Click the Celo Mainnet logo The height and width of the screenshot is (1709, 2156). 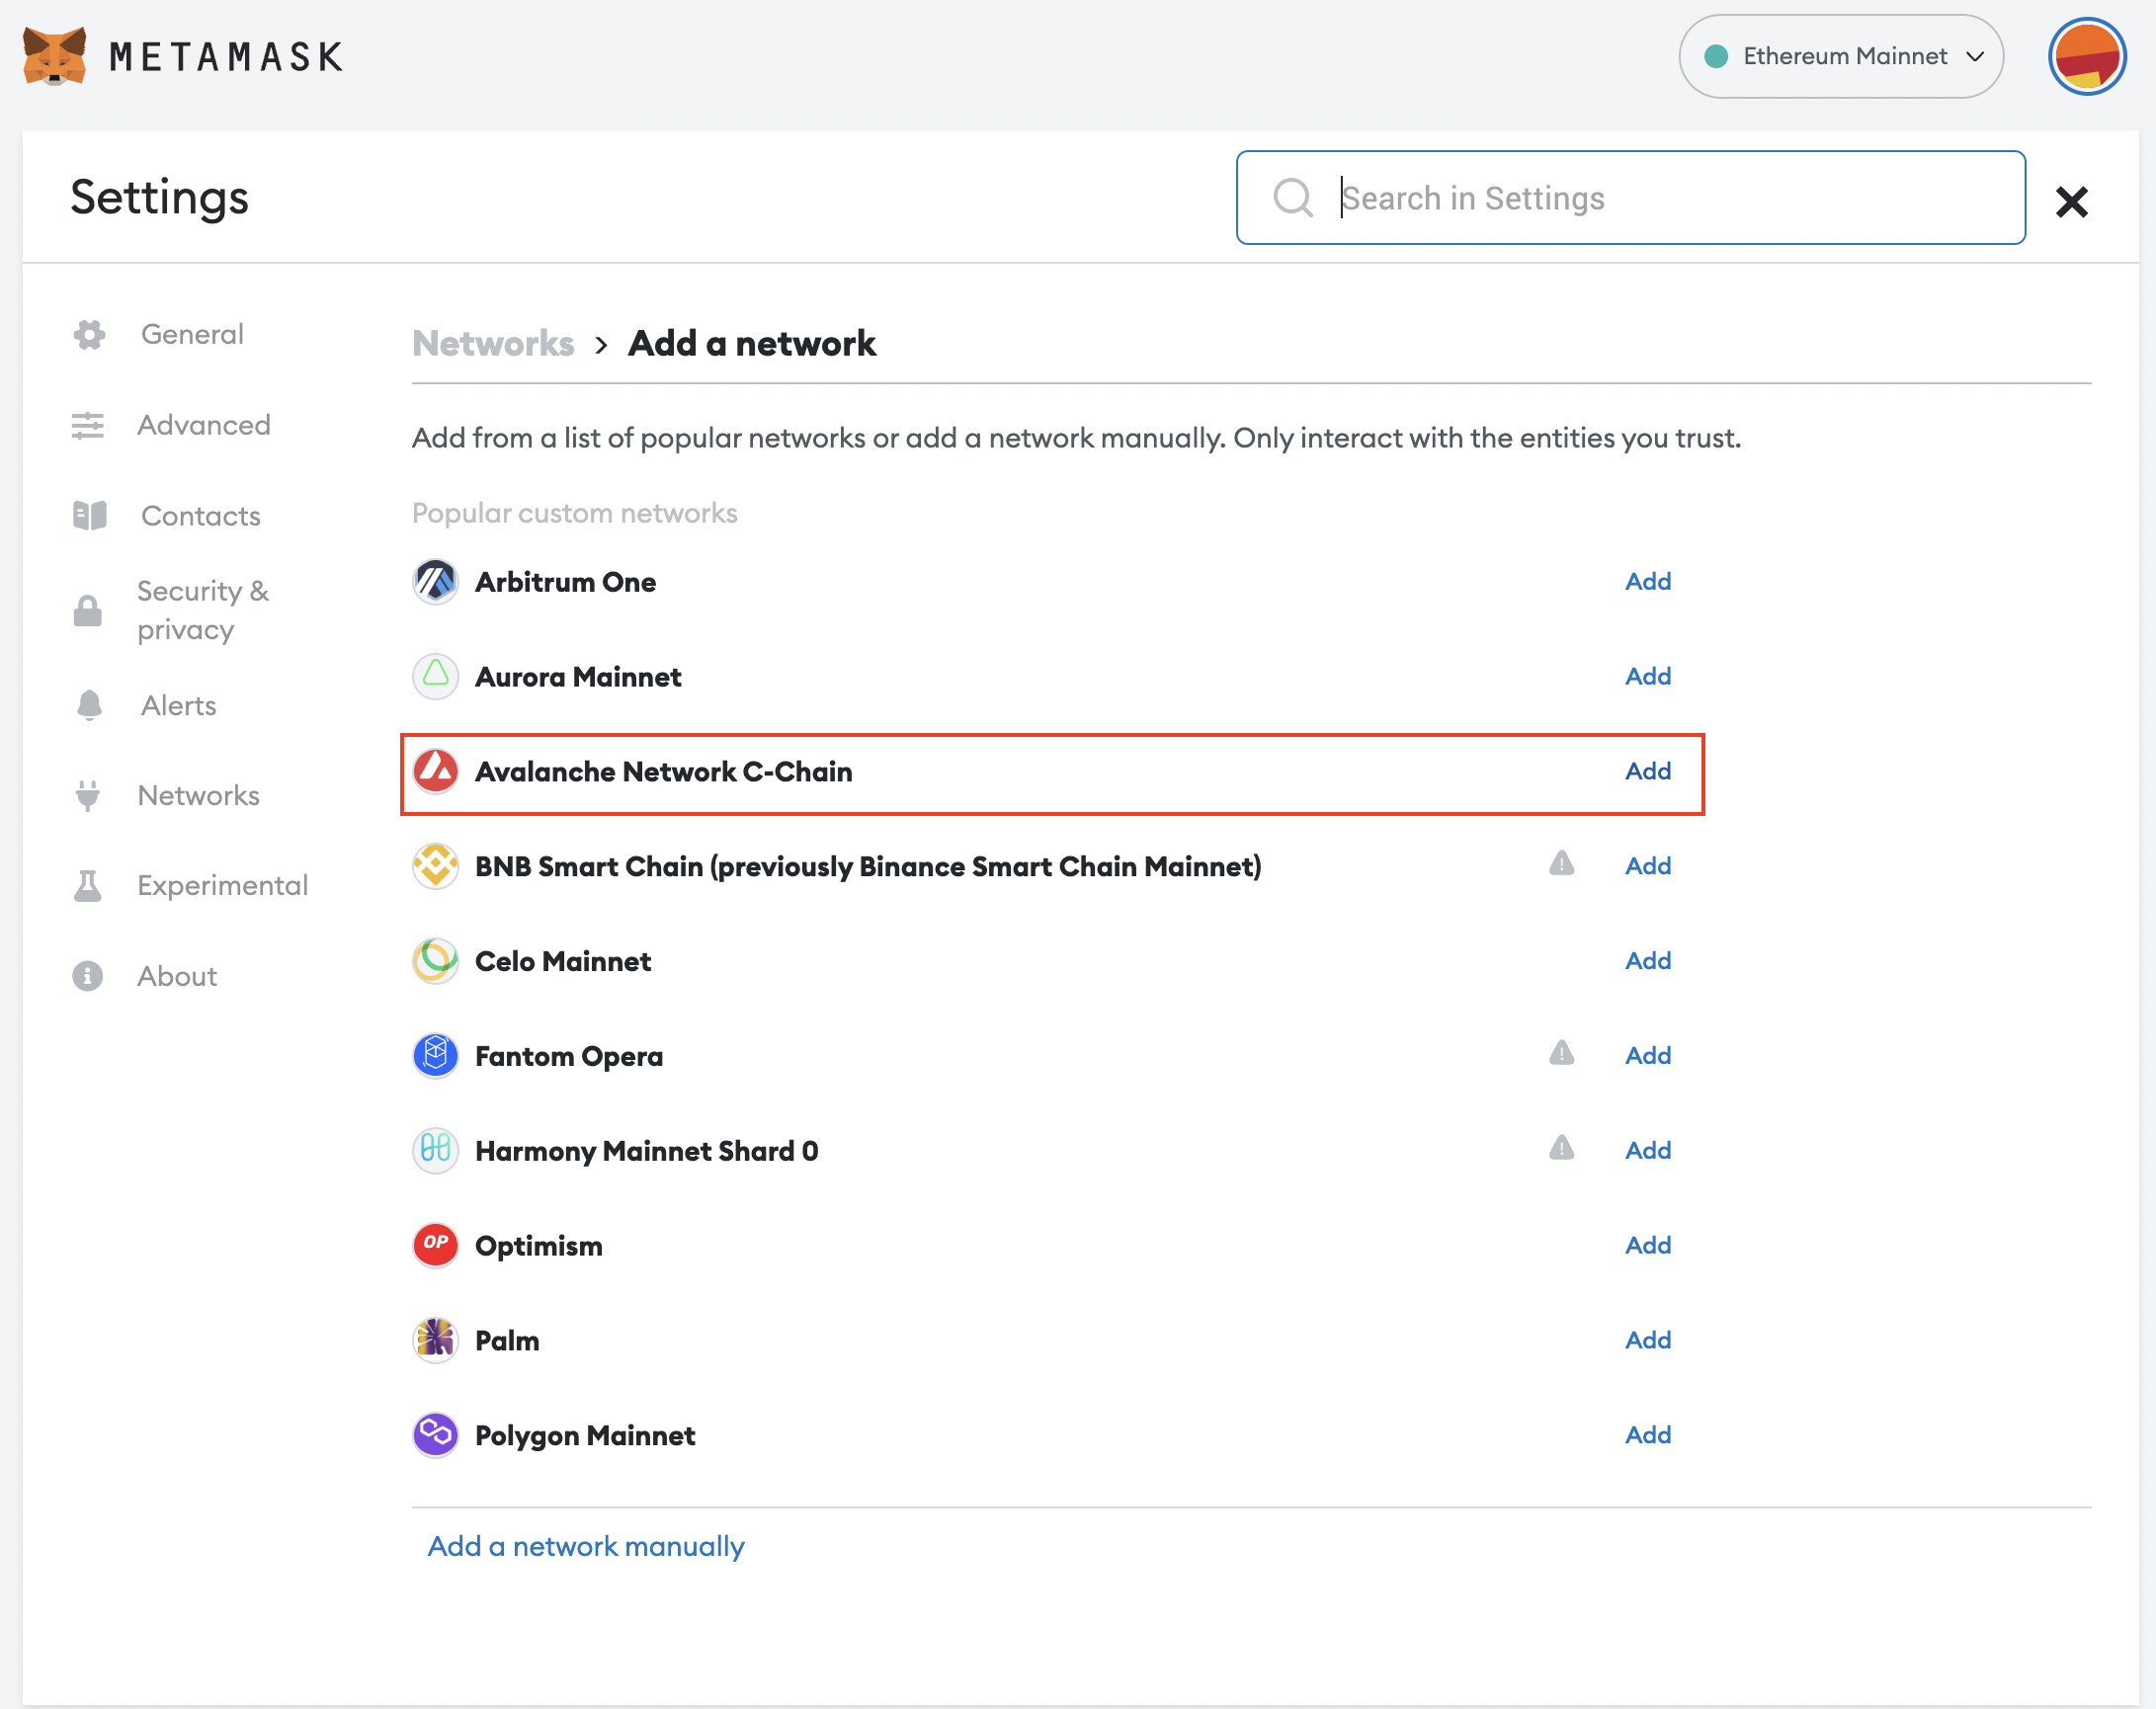point(436,961)
